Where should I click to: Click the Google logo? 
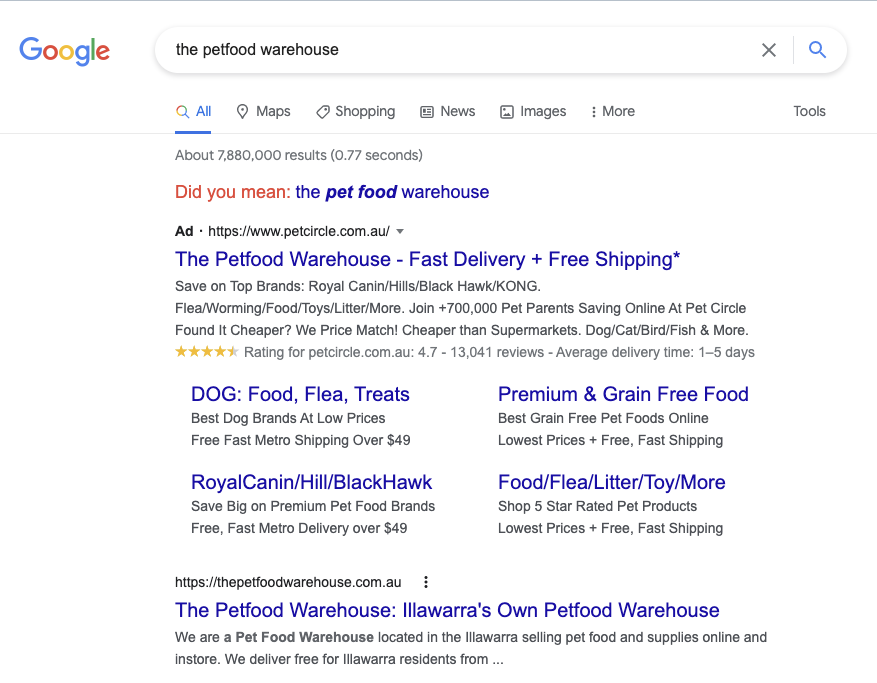tap(64, 50)
